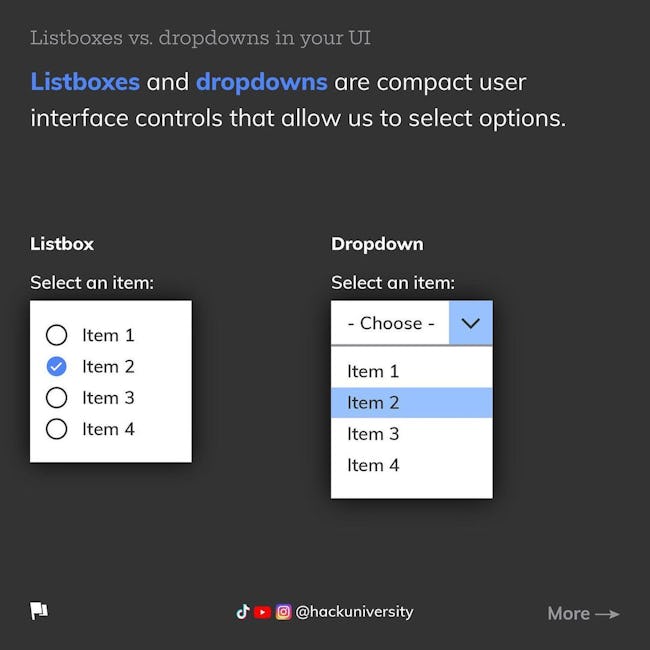The height and width of the screenshot is (650, 650).
Task: Open the @hackuniversity handle
Action: pos(354,612)
